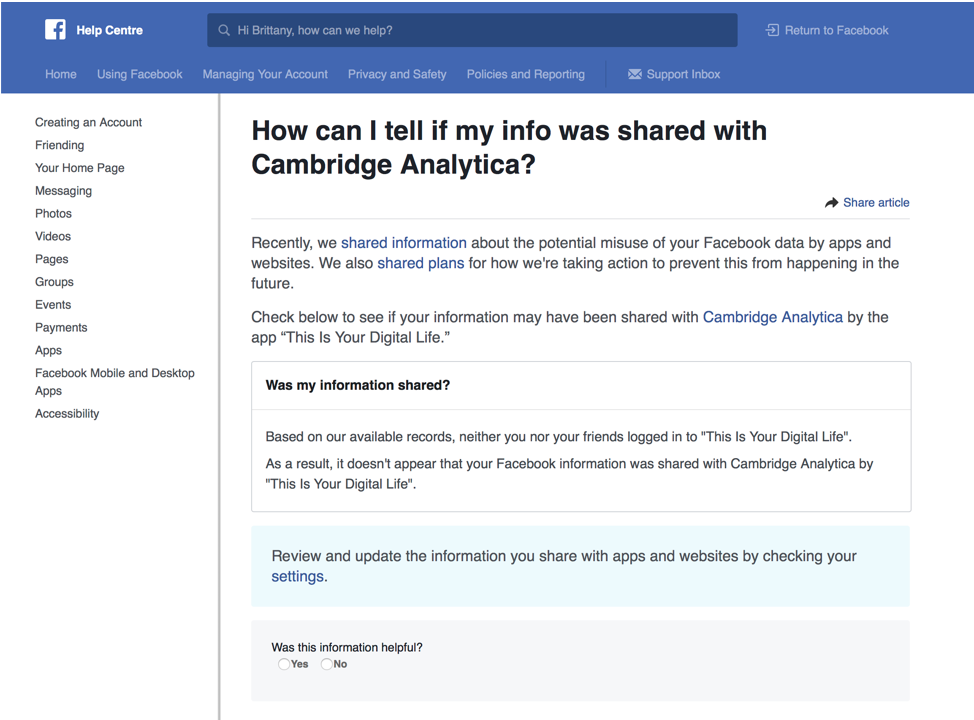Open the Apps sidebar topic

(x=48, y=350)
